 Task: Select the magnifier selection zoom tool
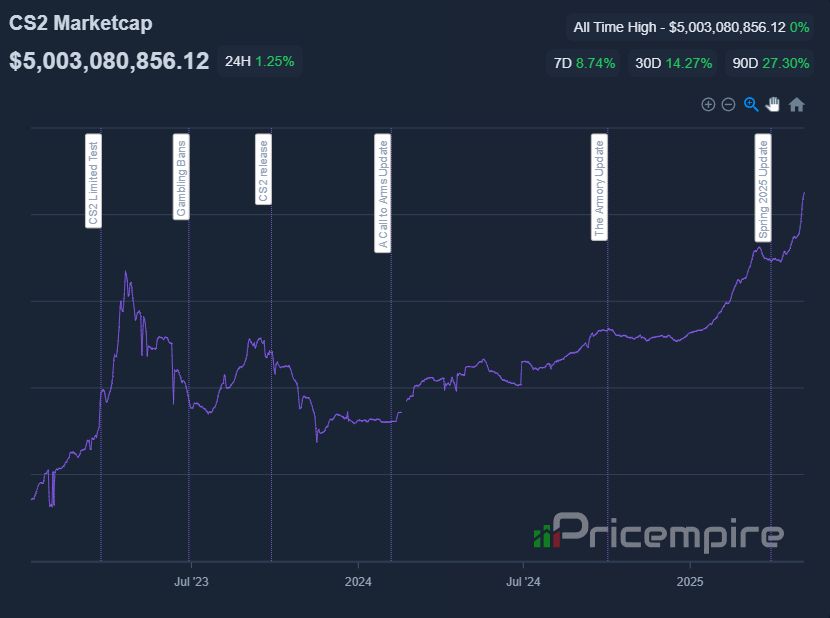pyautogui.click(x=751, y=104)
